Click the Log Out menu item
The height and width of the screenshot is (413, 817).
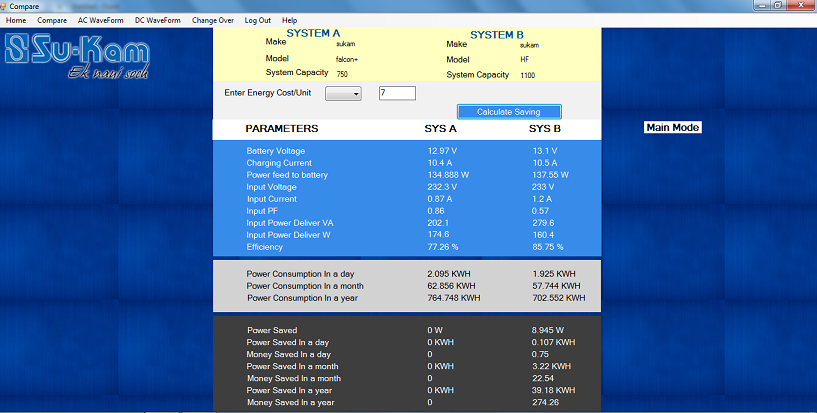tap(257, 20)
